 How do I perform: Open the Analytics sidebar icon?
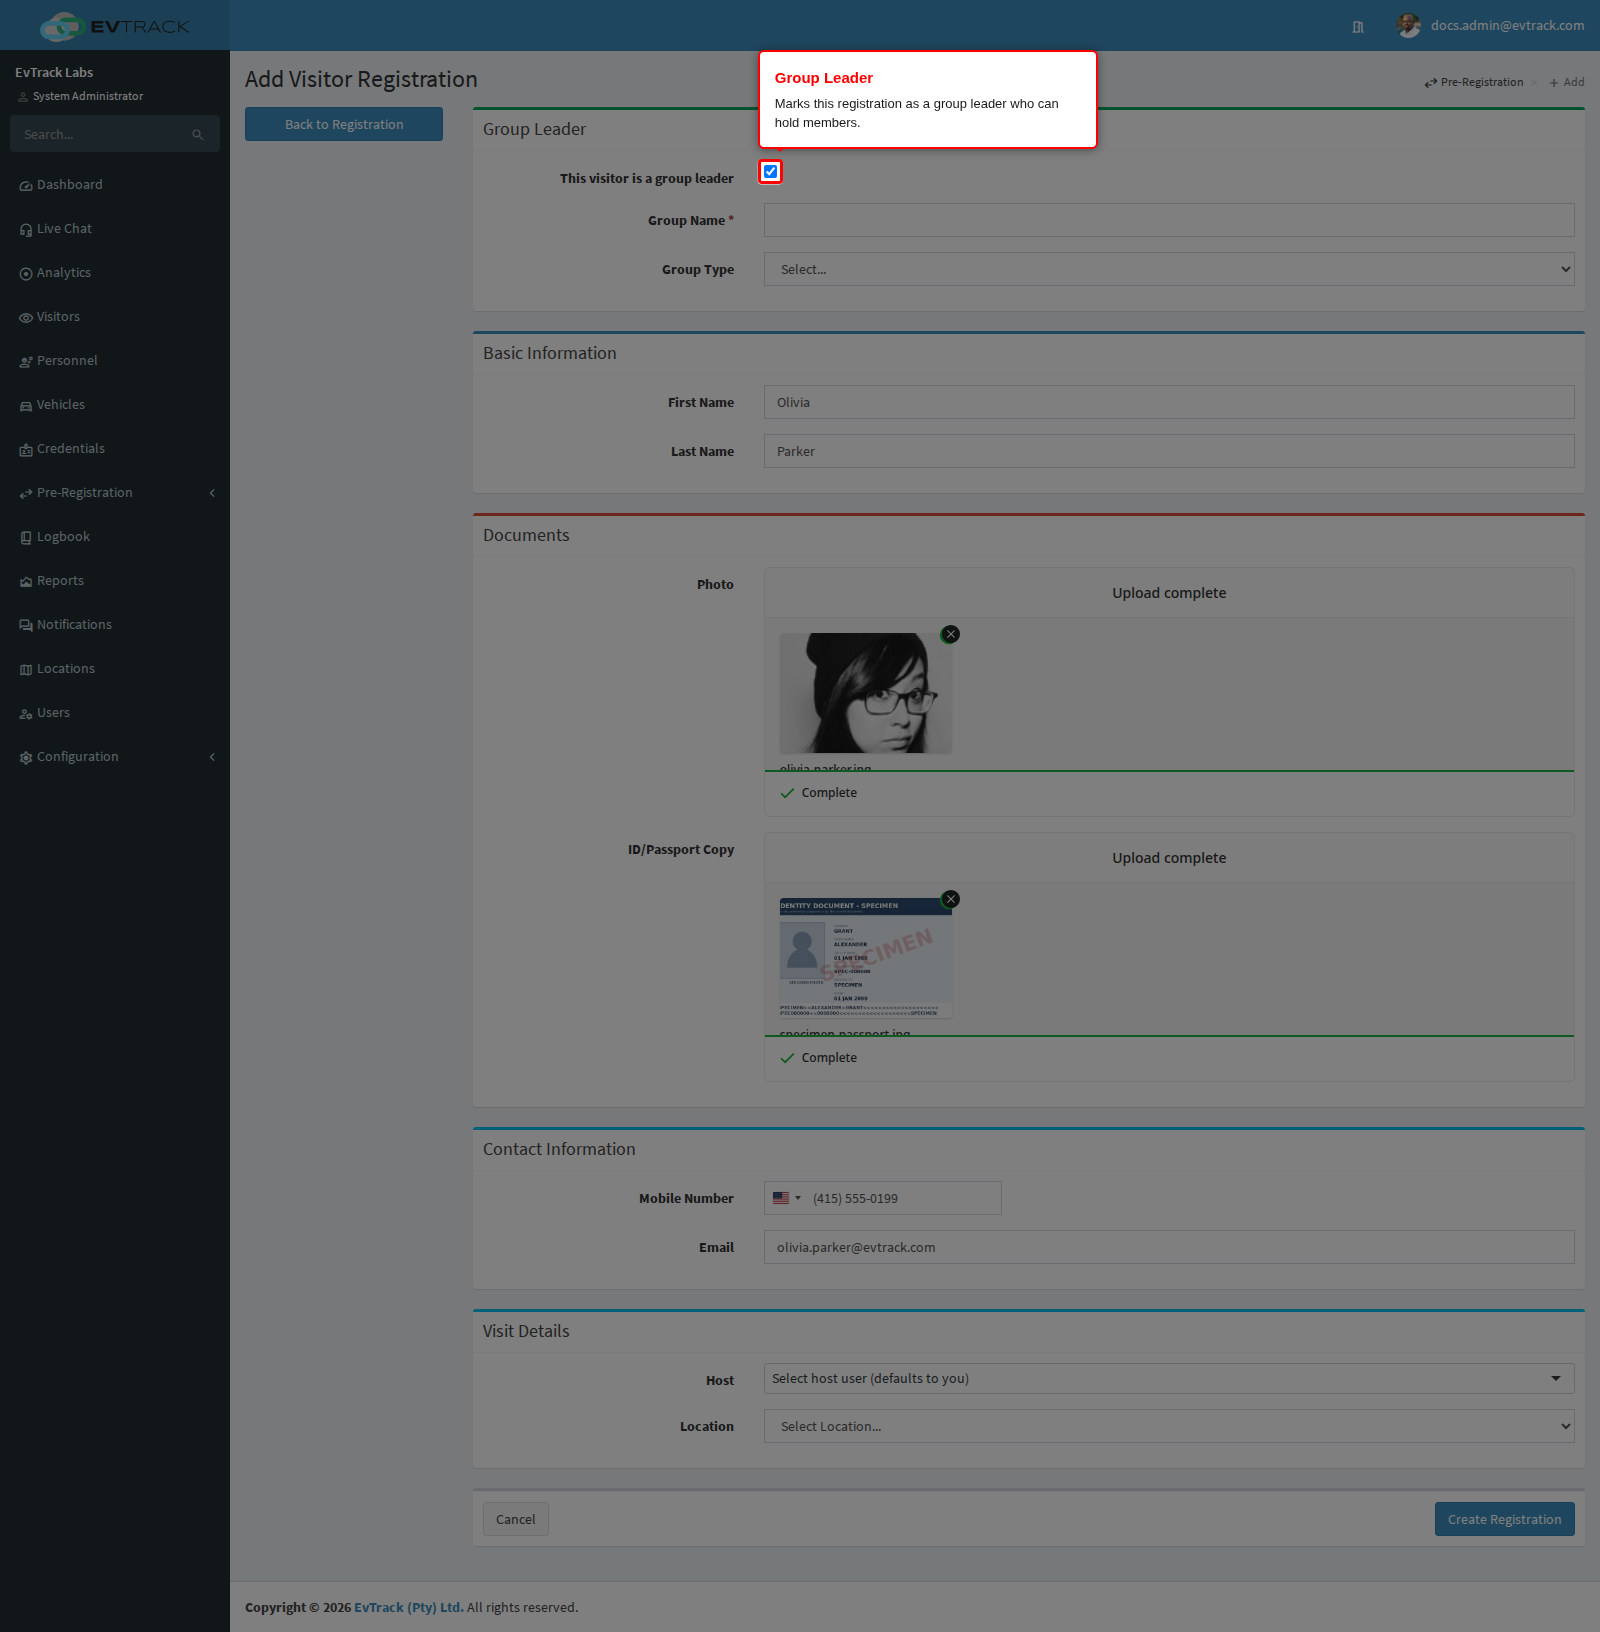[x=26, y=274]
